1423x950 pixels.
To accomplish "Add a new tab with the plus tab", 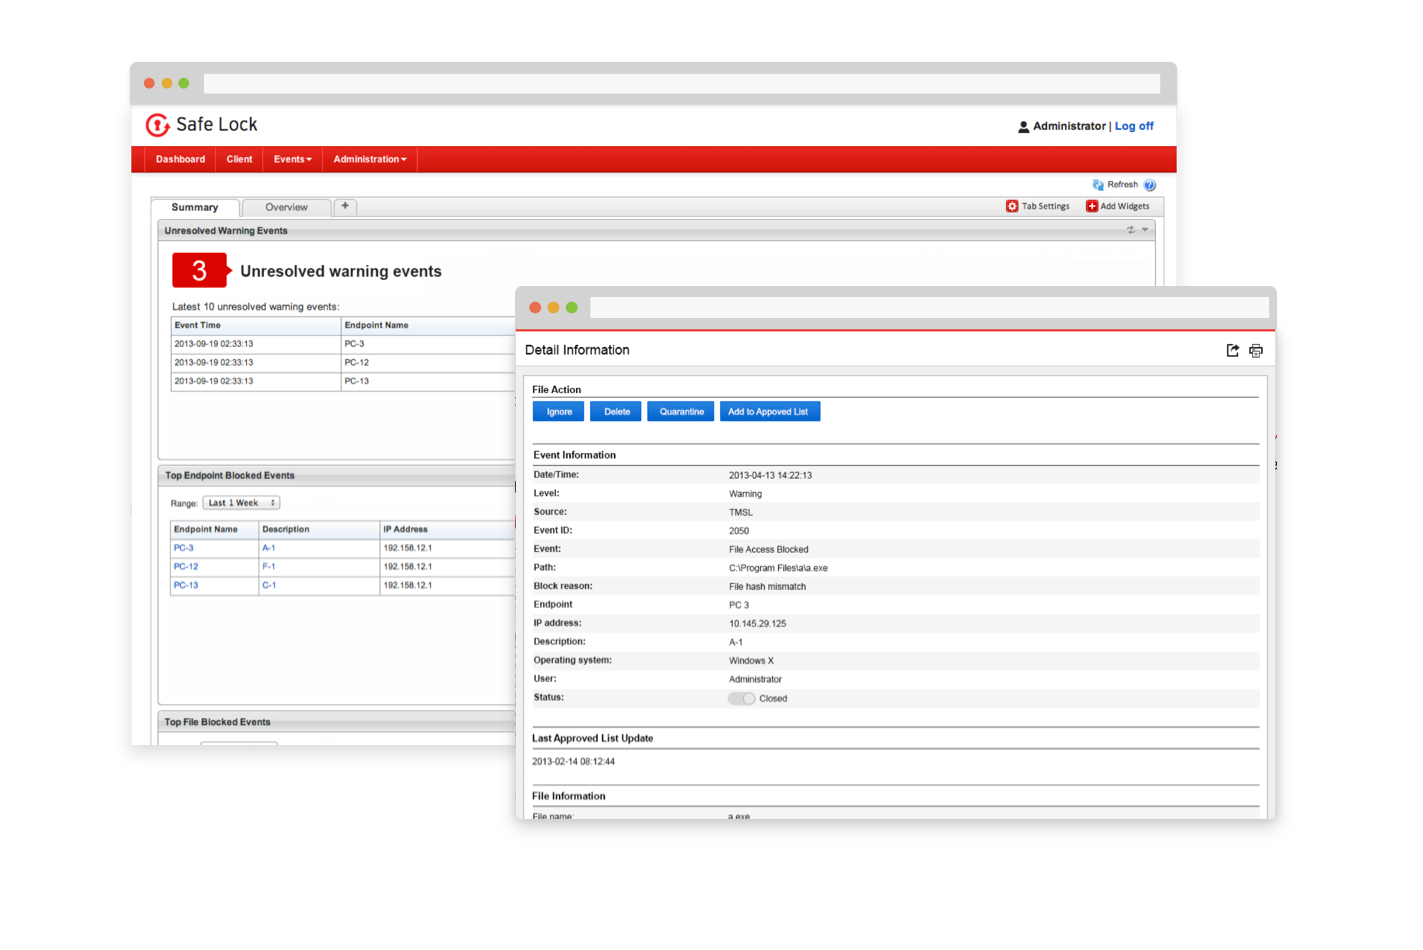I will (345, 206).
